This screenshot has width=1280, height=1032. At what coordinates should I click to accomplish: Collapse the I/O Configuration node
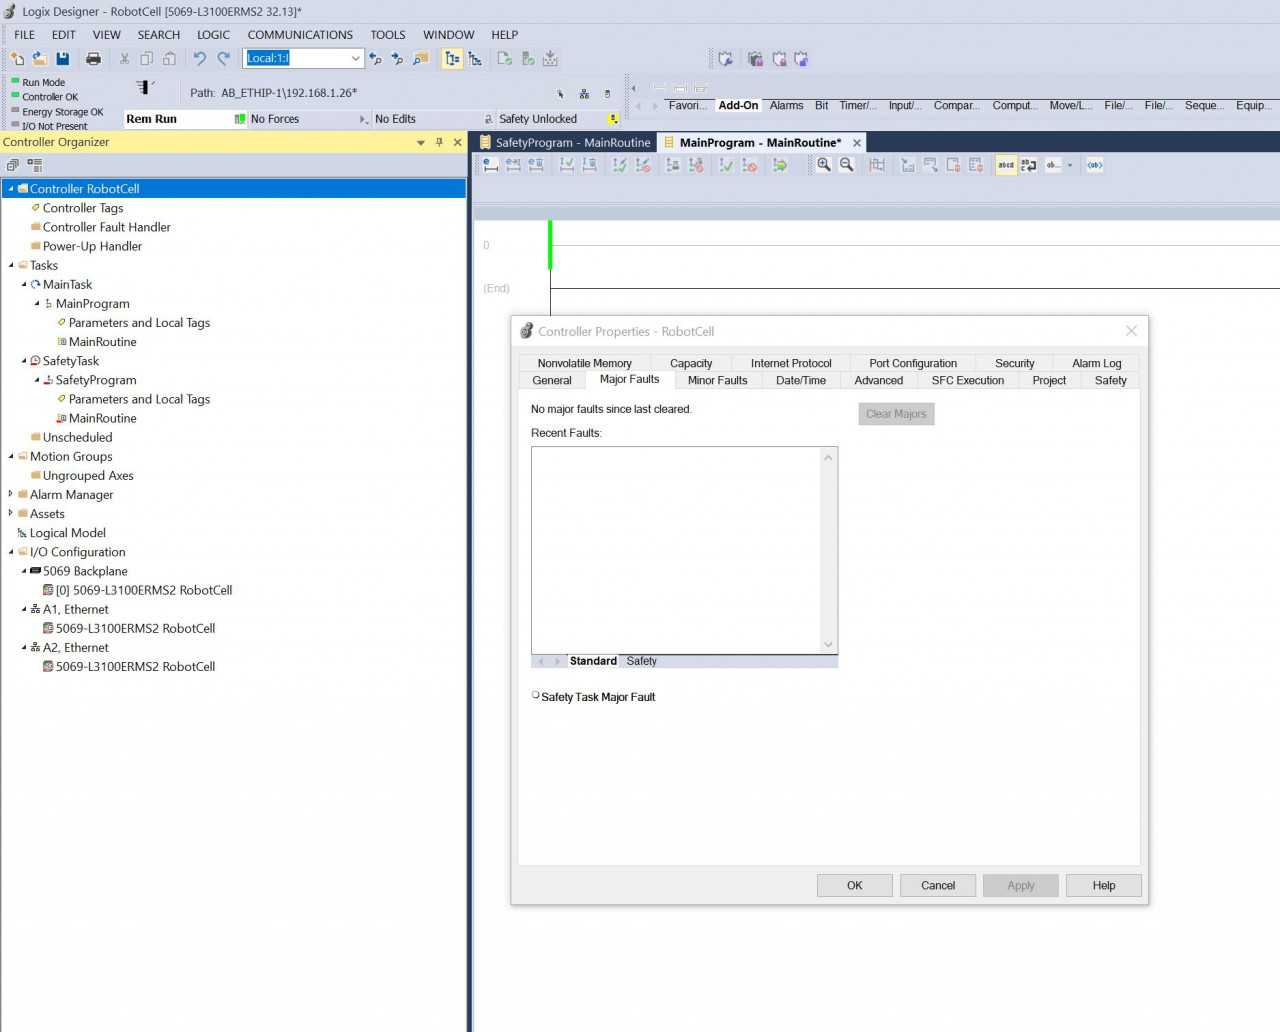11,552
